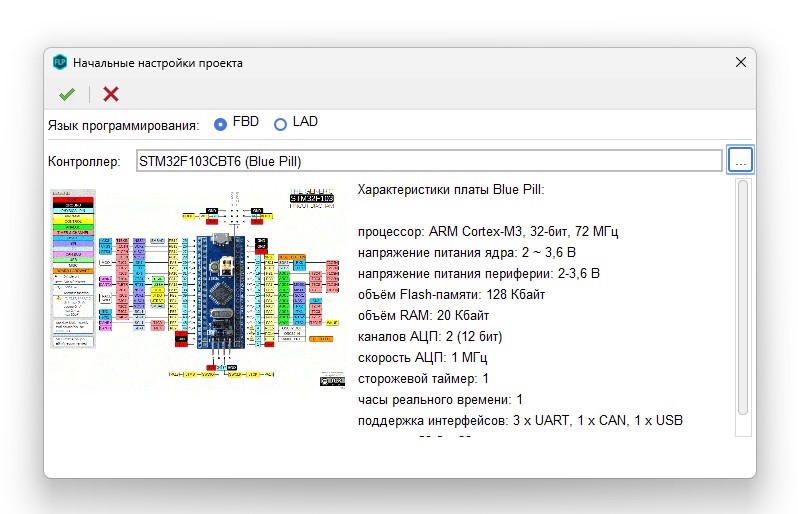Close the project settings dialog
Viewport: 798px width, 514px height.
pyautogui.click(x=740, y=62)
